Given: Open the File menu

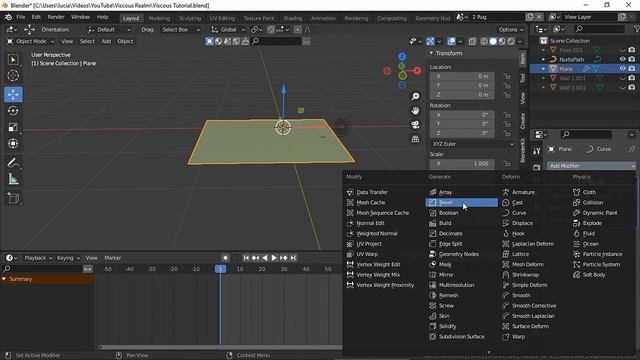Looking at the screenshot, I should [20, 17].
